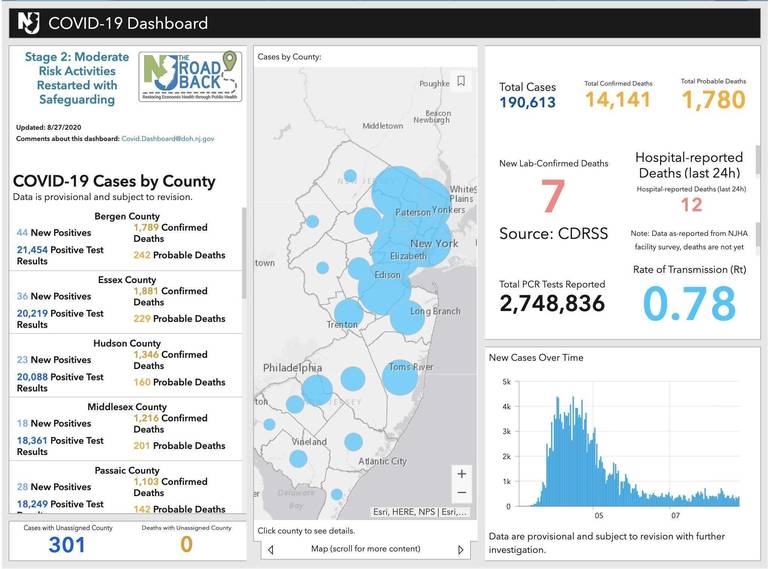Select the Essex County list entry
Viewport: 770px width, 569px height.
(126, 302)
